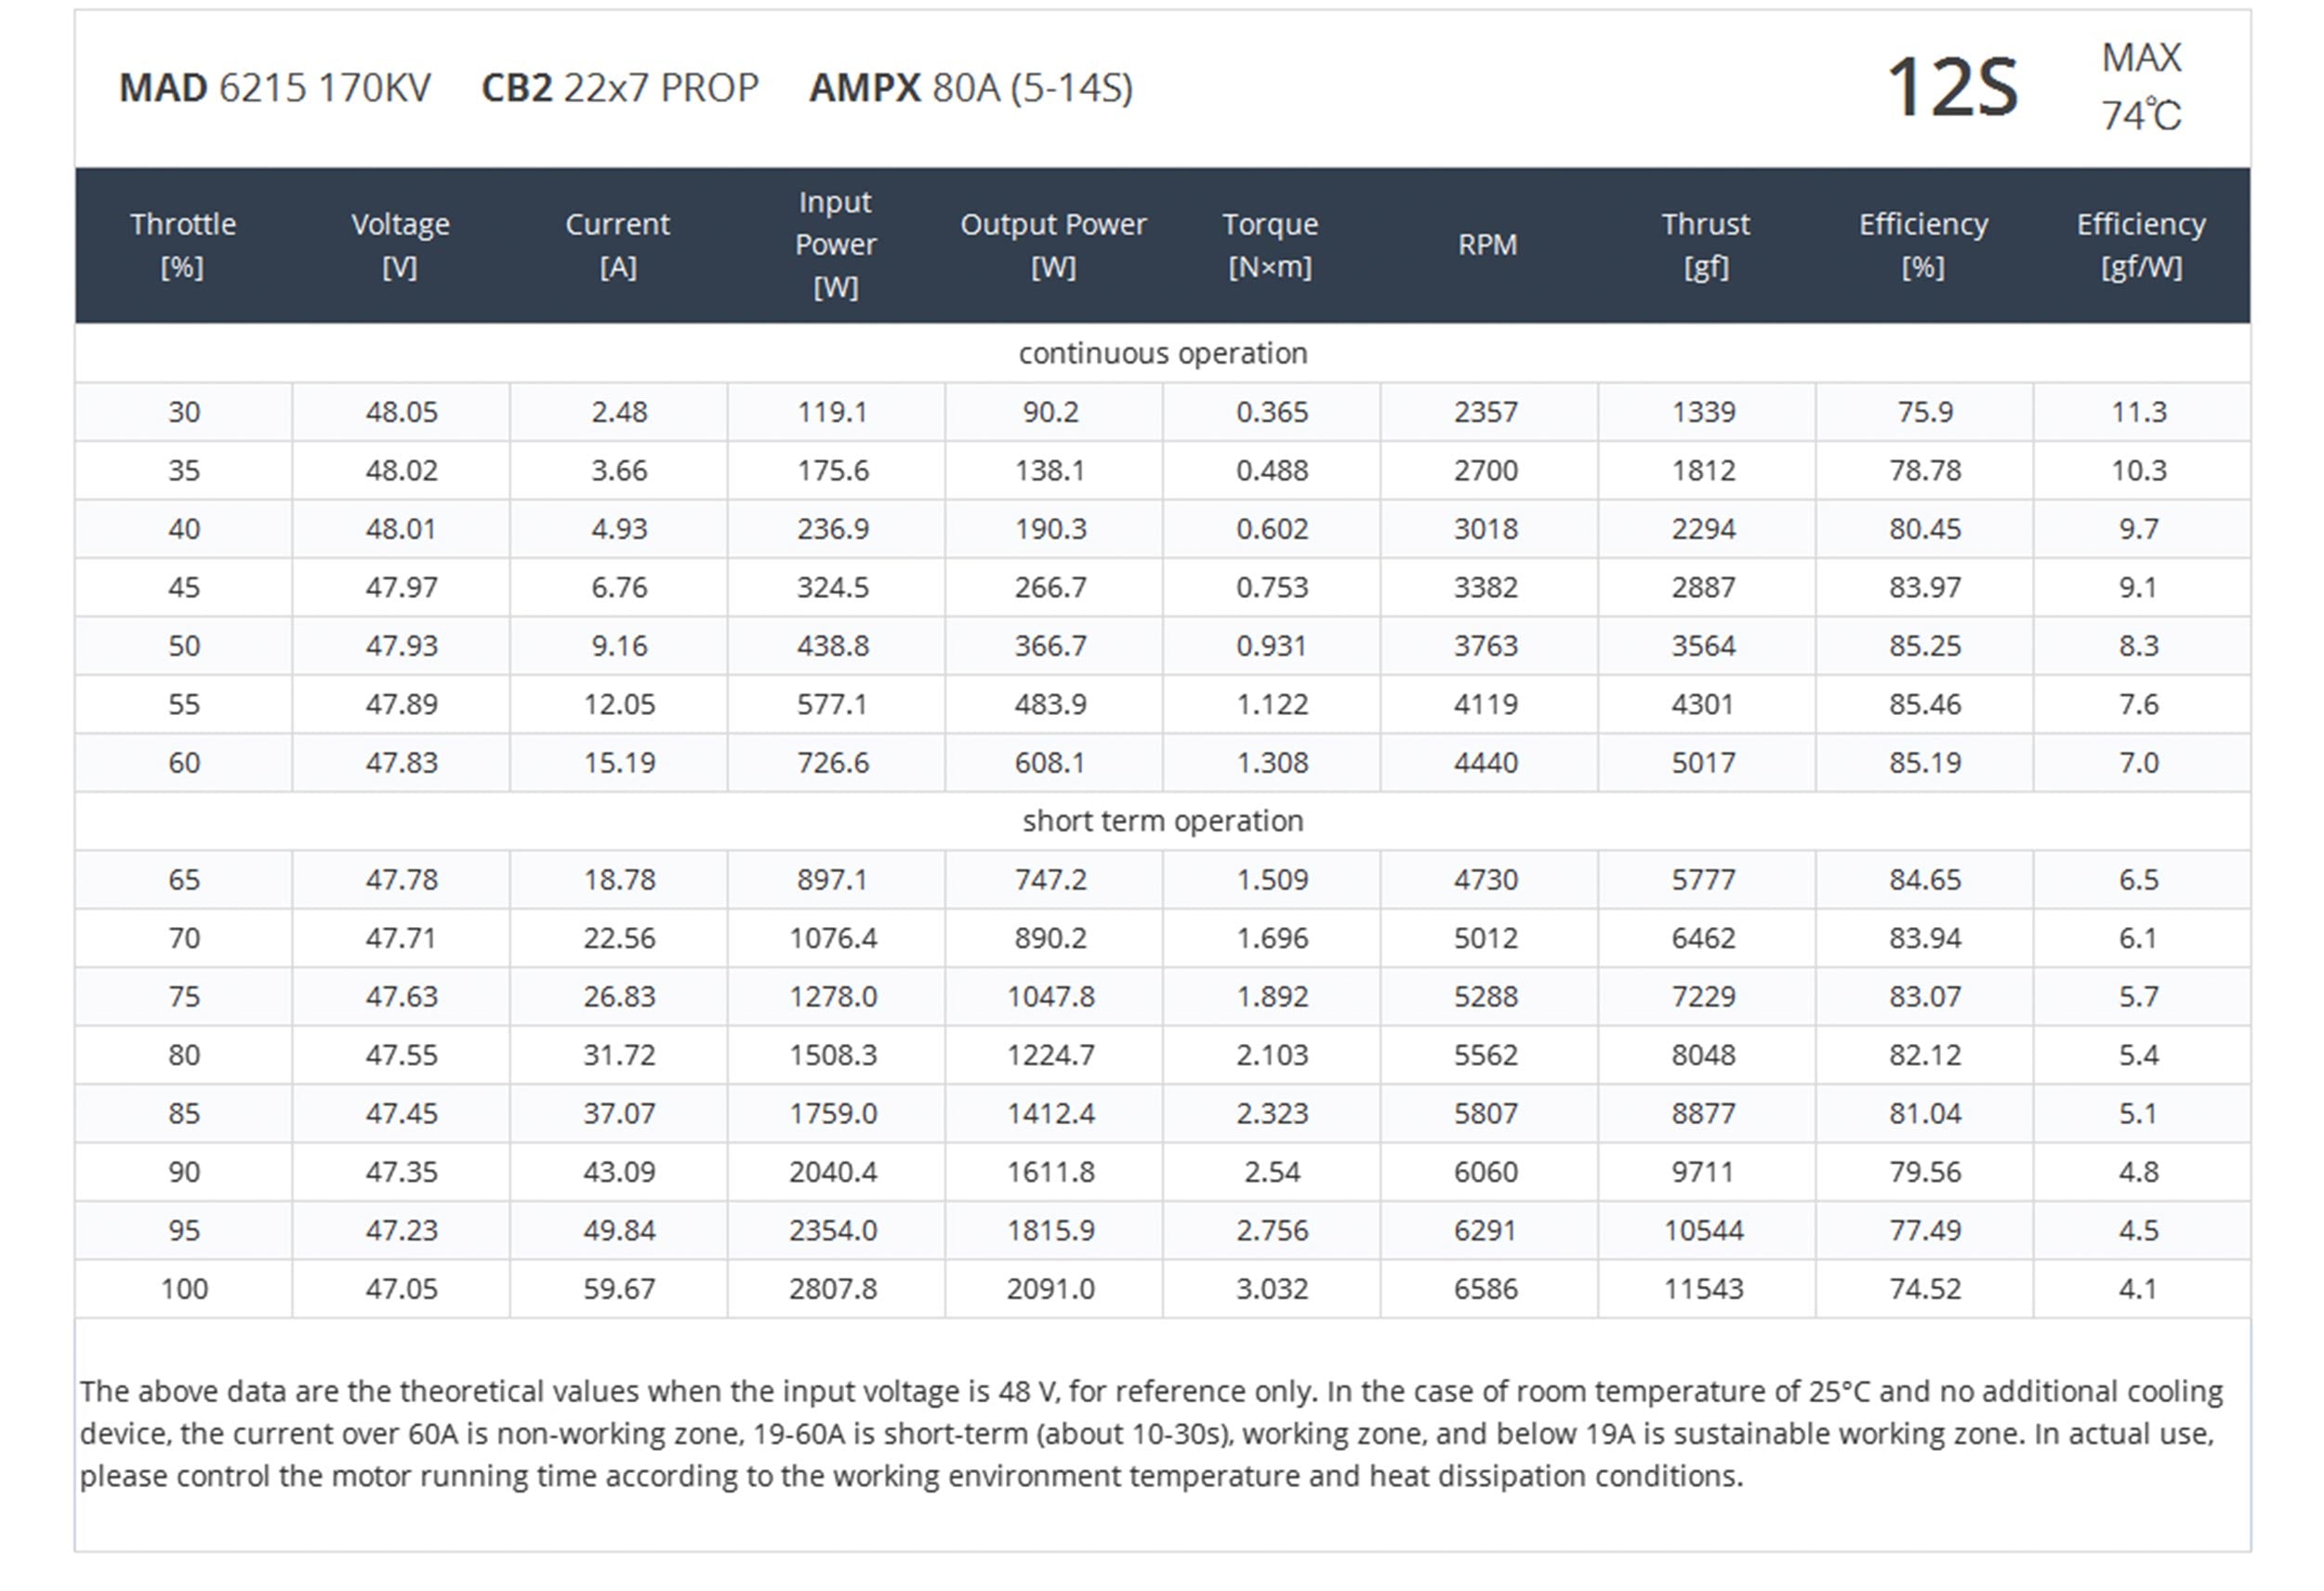Click the Efficiency [%] column header
This screenshot has height=1591, width=2324.
click(1923, 245)
